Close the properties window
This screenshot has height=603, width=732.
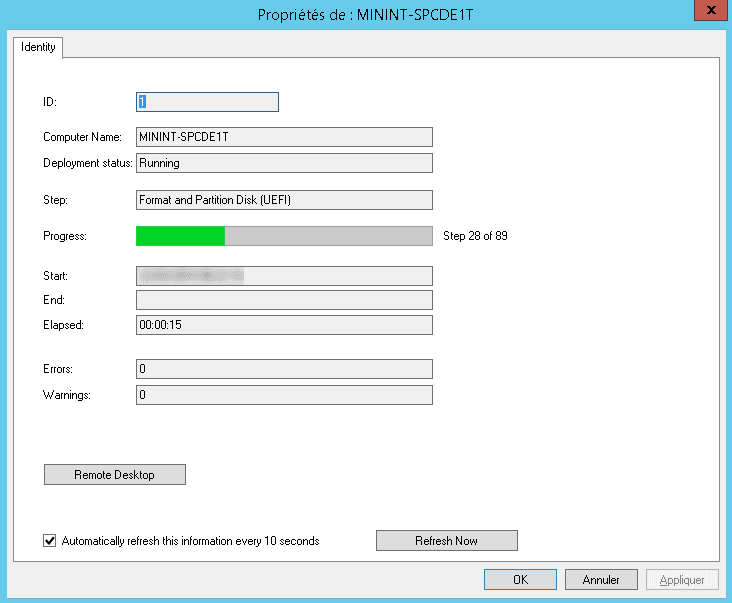pos(711,10)
